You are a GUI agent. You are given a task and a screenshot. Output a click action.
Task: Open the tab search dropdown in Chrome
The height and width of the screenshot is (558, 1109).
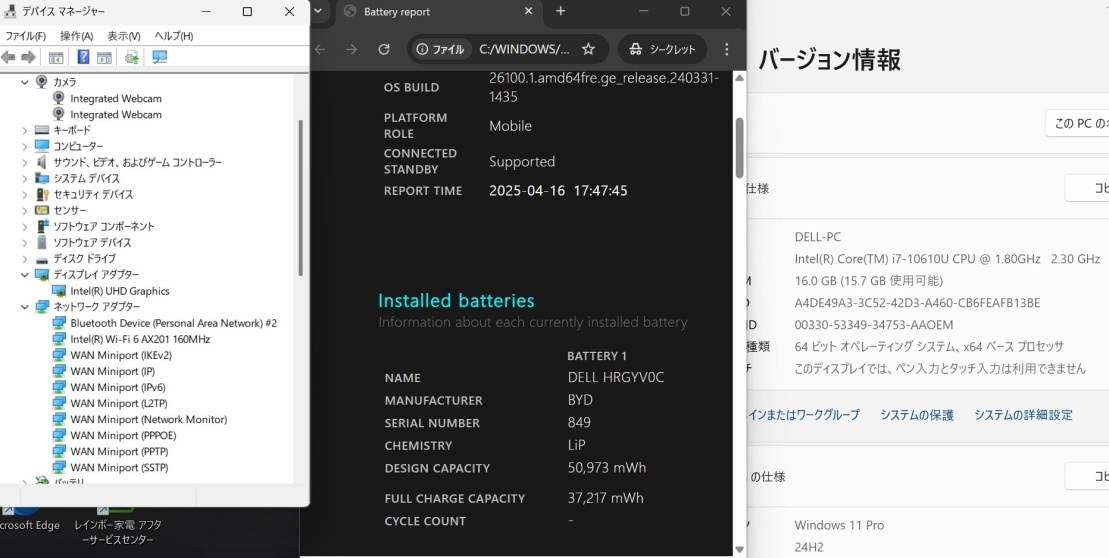(x=318, y=11)
